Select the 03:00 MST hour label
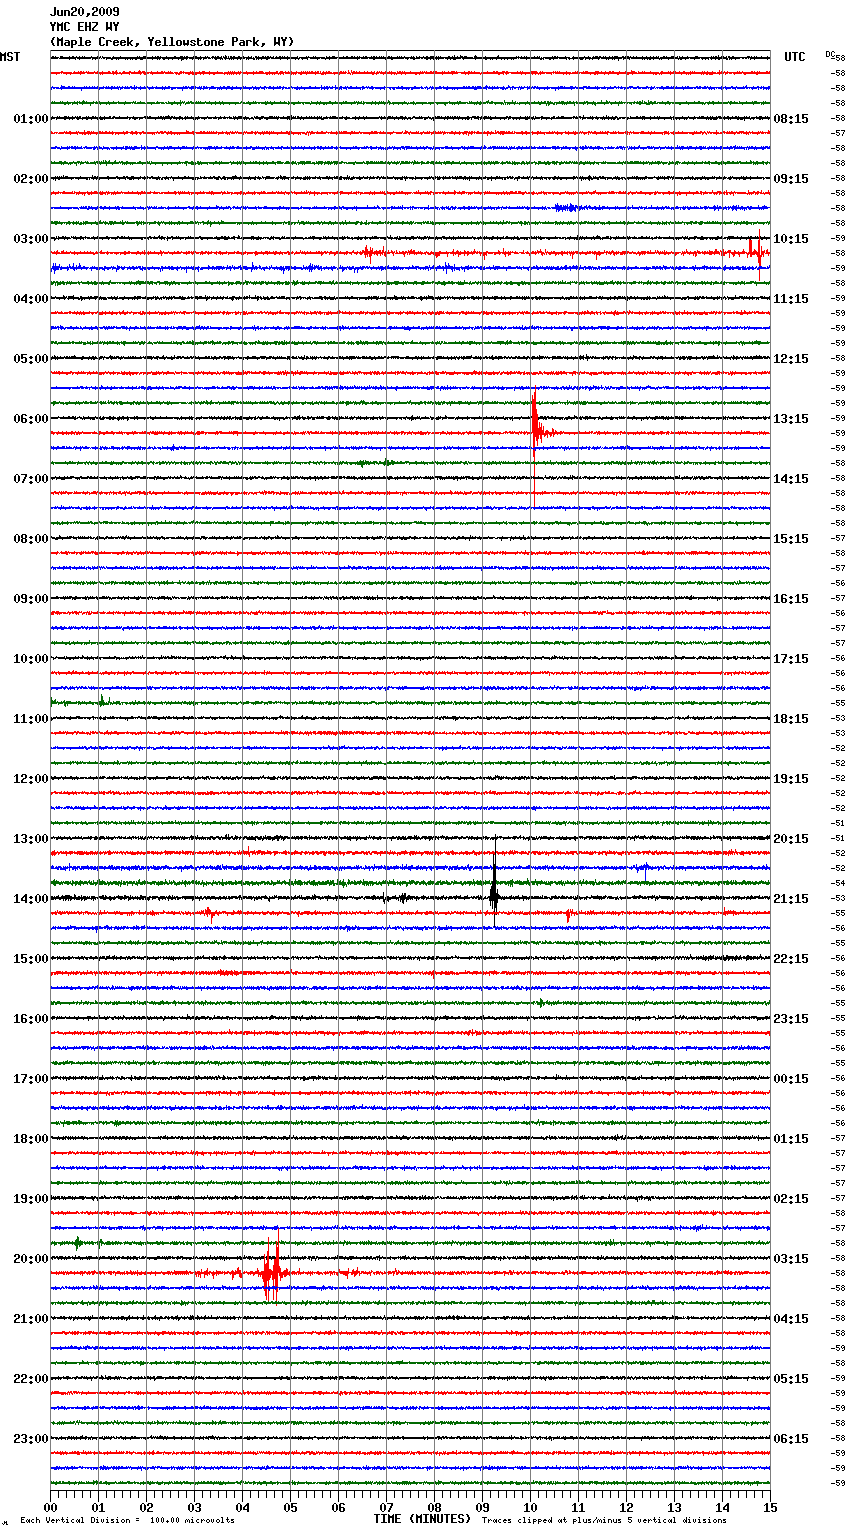This screenshot has height=1534, width=850. 30,239
